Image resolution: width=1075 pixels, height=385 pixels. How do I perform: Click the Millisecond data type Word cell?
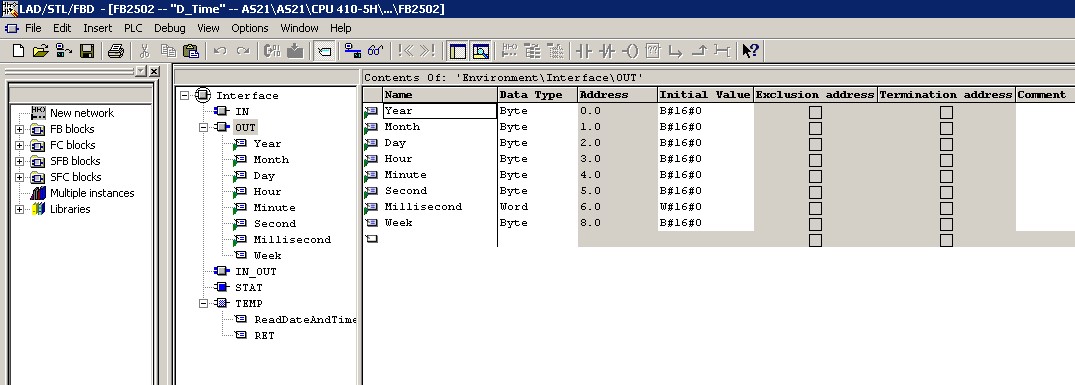click(x=538, y=207)
